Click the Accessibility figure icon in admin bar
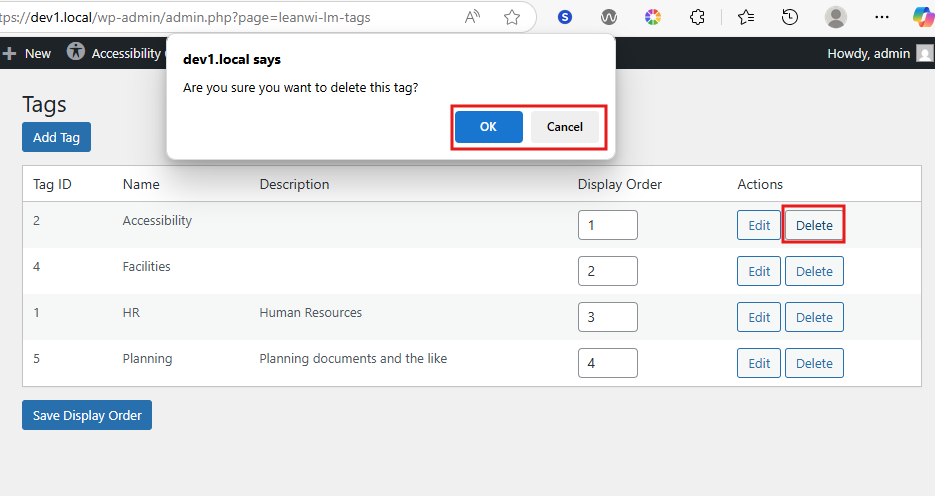The width and height of the screenshot is (935, 496). [x=76, y=51]
